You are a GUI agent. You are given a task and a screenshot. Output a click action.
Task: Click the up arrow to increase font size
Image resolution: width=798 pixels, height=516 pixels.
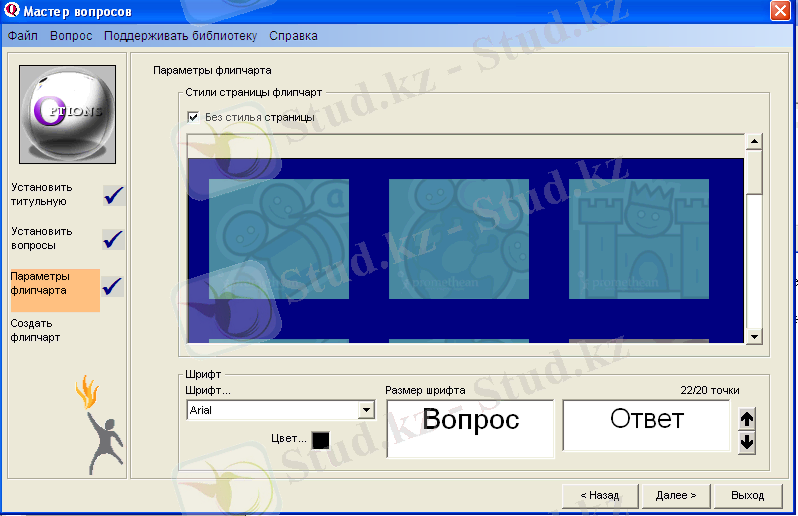(x=746, y=420)
